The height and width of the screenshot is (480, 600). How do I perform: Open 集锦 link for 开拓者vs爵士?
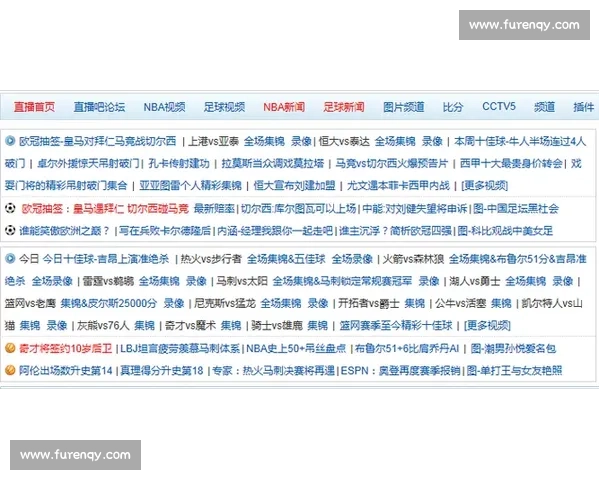click(x=415, y=304)
